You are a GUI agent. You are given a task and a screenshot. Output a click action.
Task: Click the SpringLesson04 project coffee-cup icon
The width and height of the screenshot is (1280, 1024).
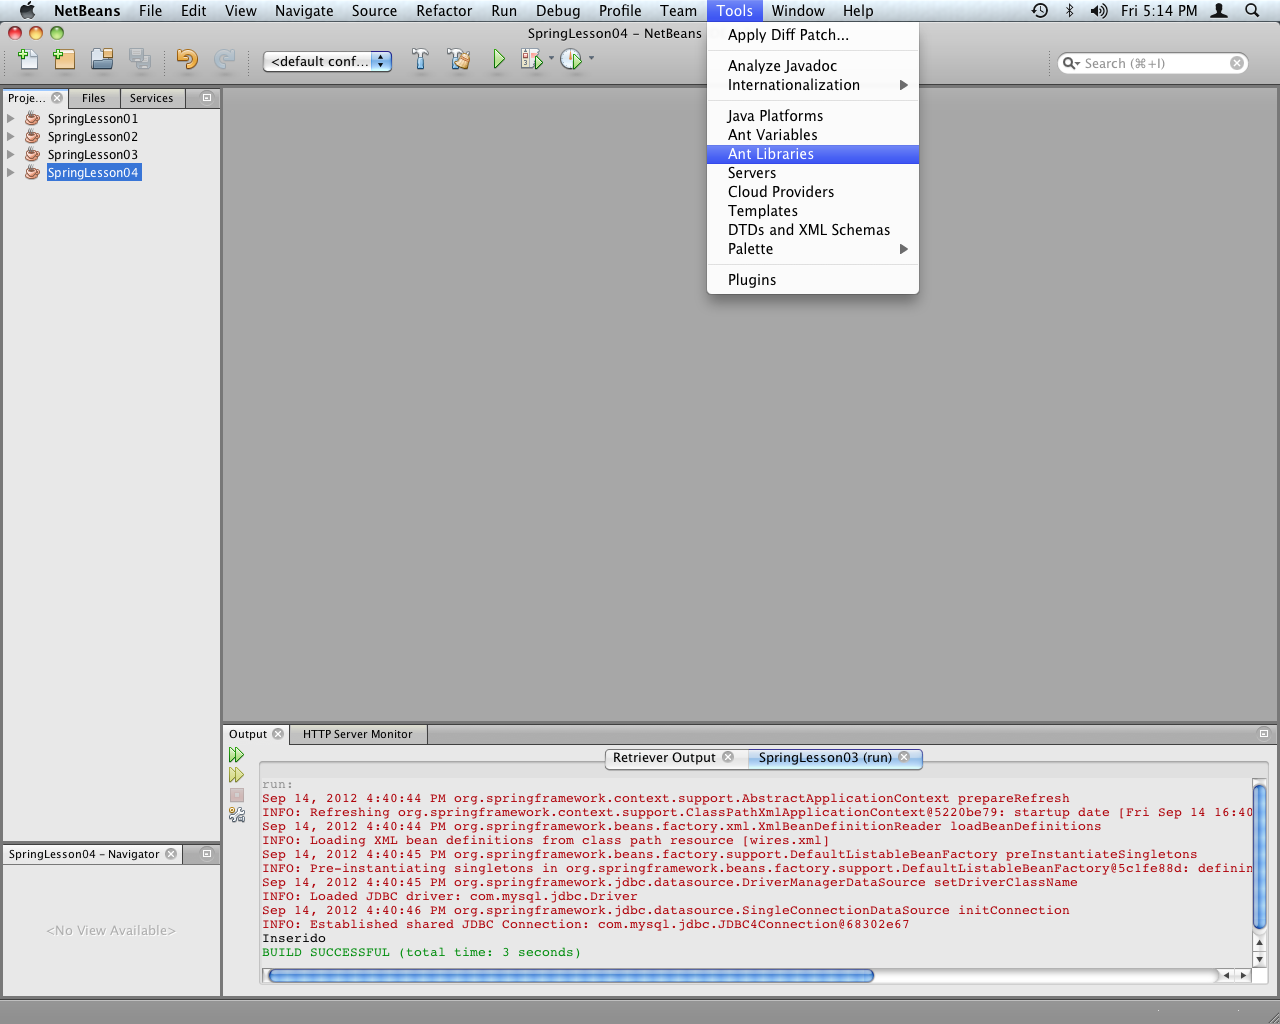[32, 172]
